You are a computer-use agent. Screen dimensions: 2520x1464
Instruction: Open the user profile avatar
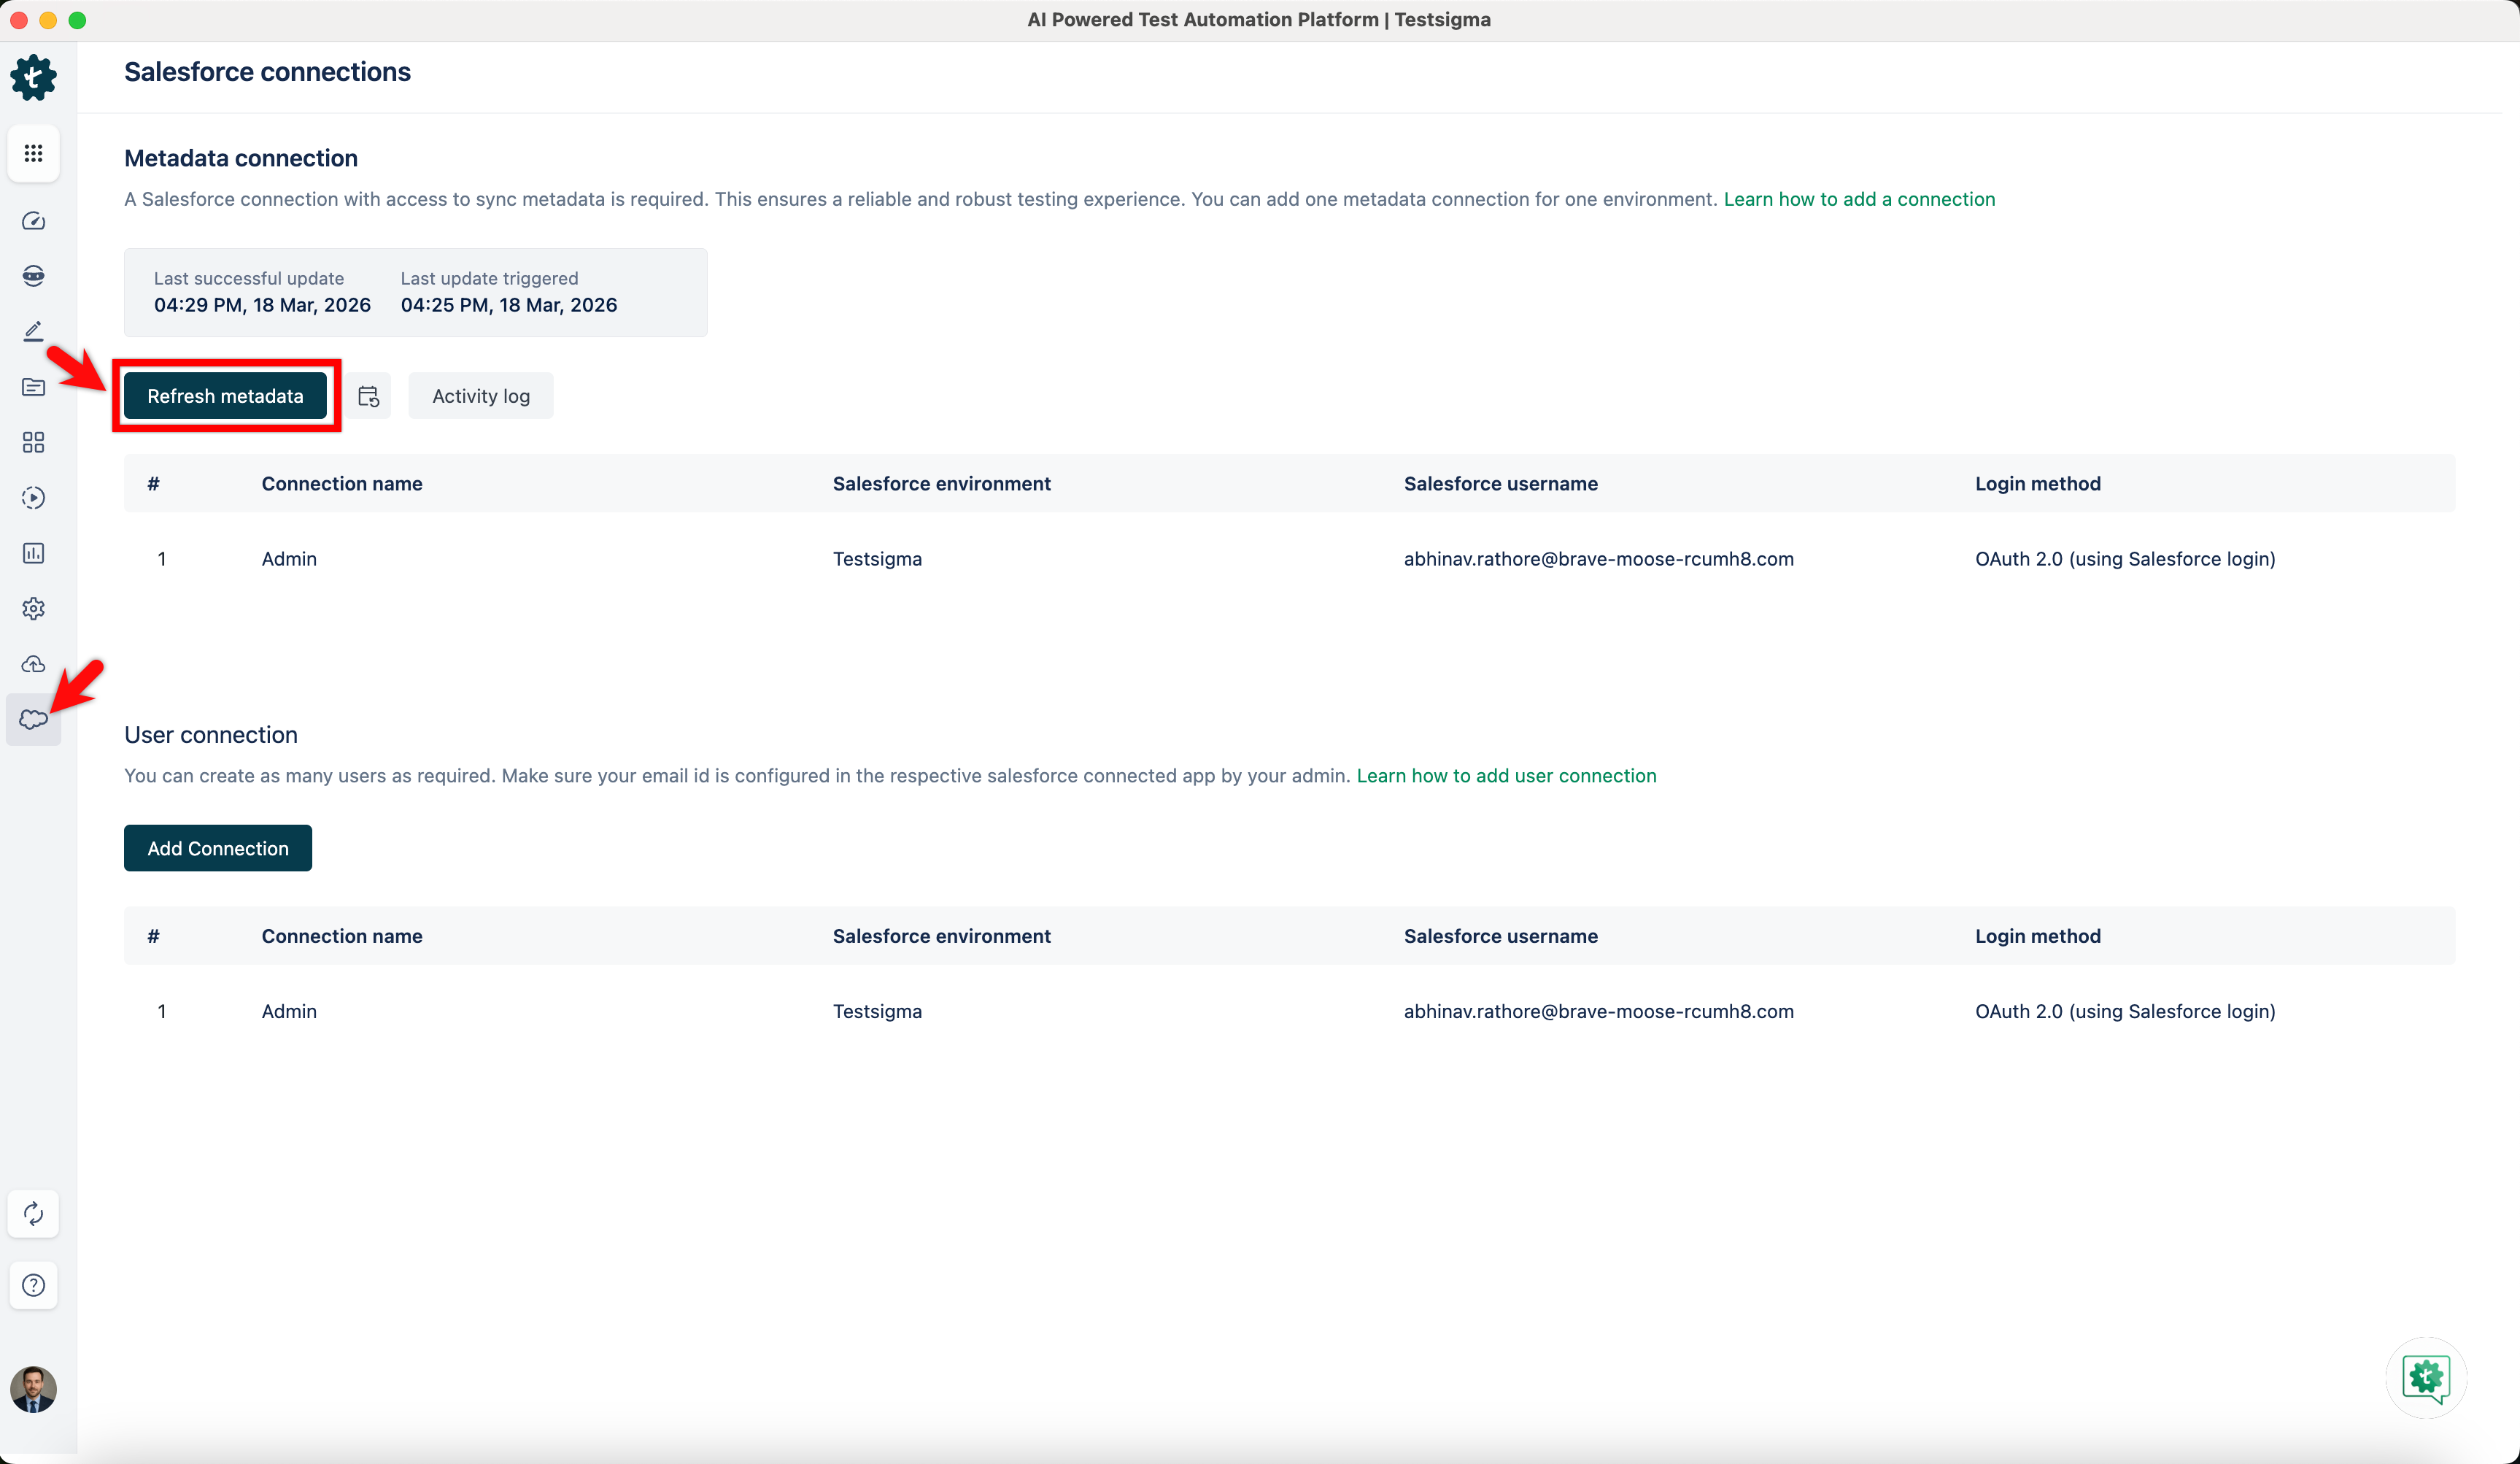point(33,1389)
